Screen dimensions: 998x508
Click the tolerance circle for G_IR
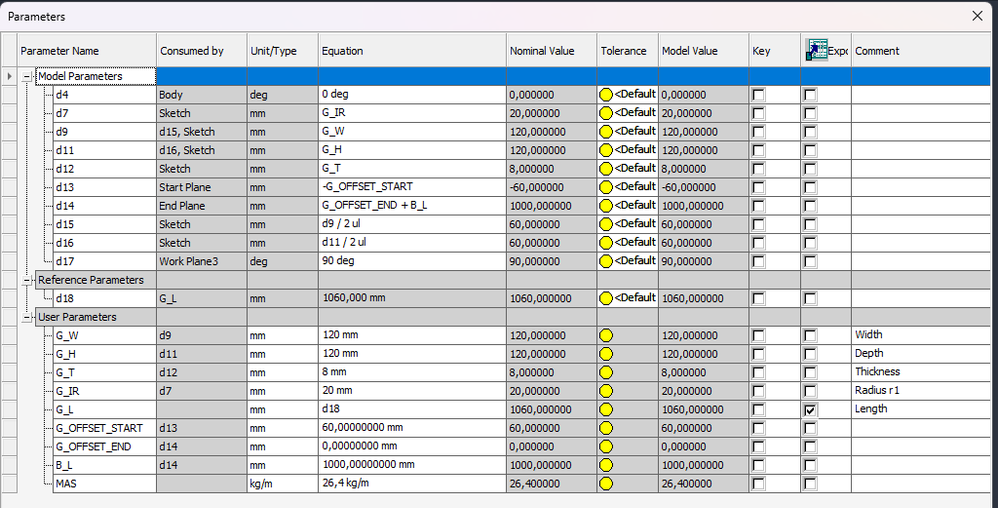(606, 390)
